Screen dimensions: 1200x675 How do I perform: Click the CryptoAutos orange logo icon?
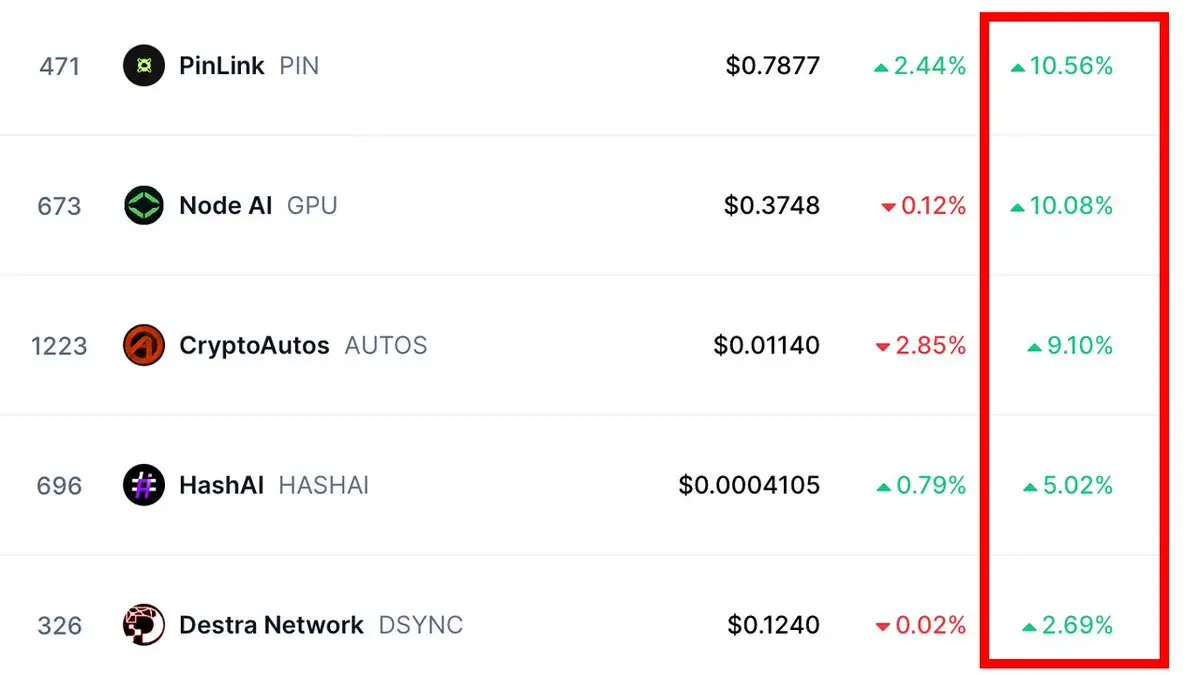click(x=143, y=346)
